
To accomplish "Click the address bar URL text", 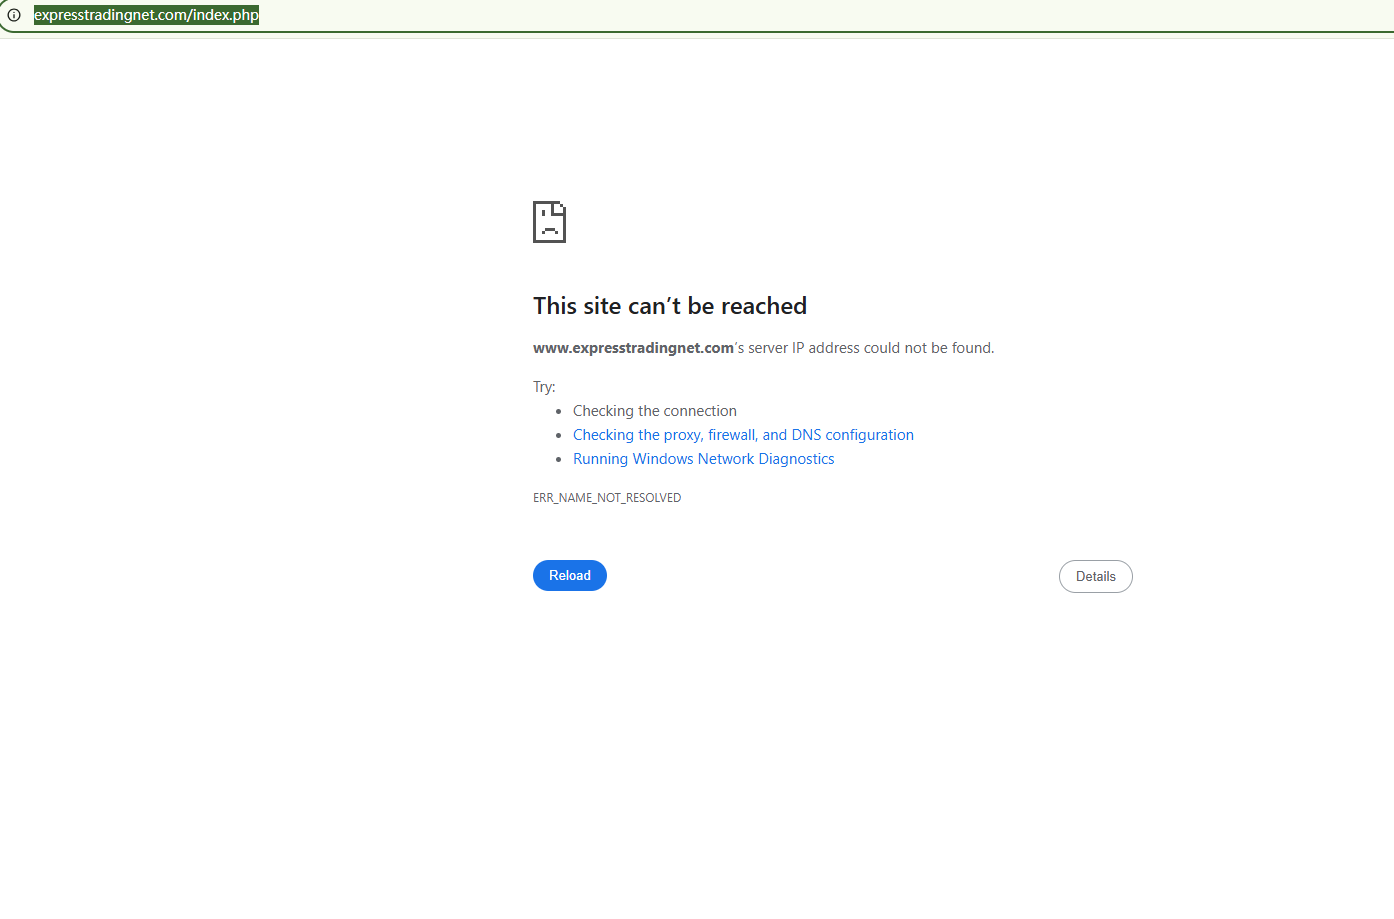I will (x=146, y=15).
